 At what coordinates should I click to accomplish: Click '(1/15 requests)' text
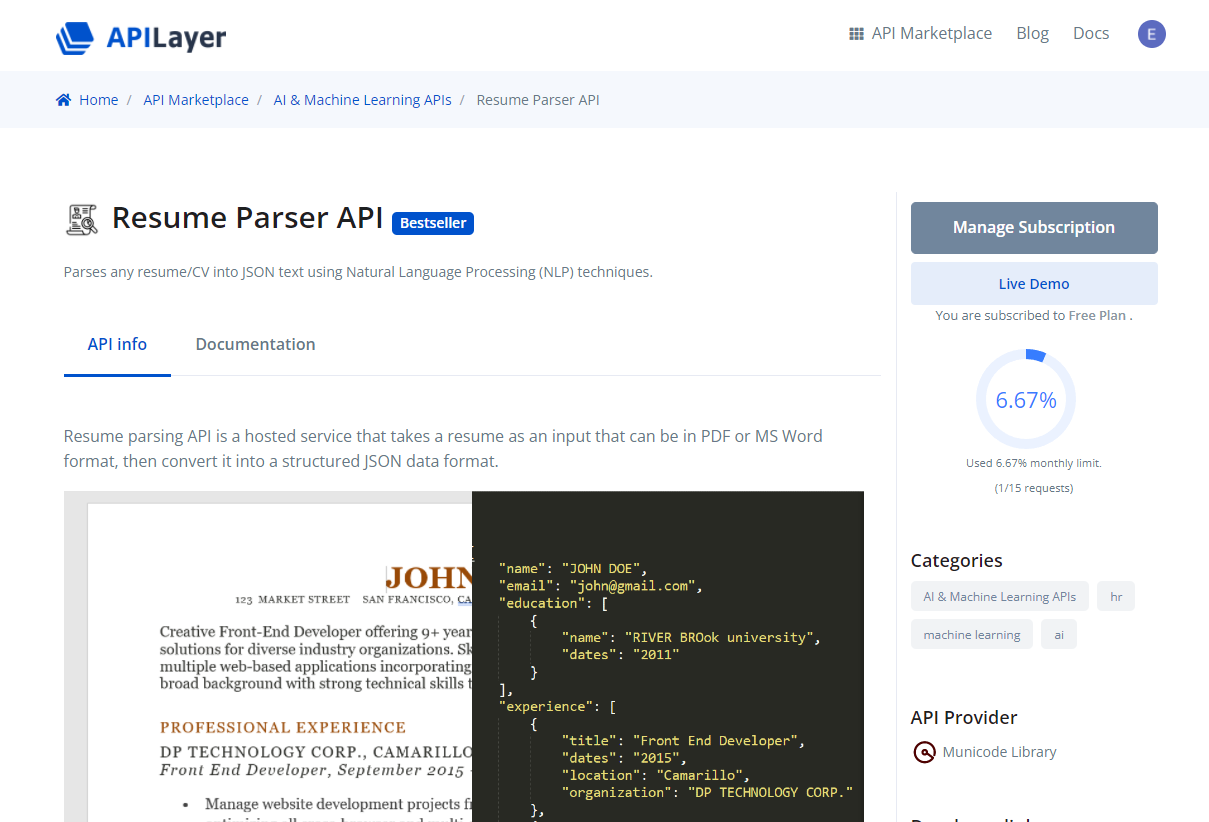coord(1034,488)
